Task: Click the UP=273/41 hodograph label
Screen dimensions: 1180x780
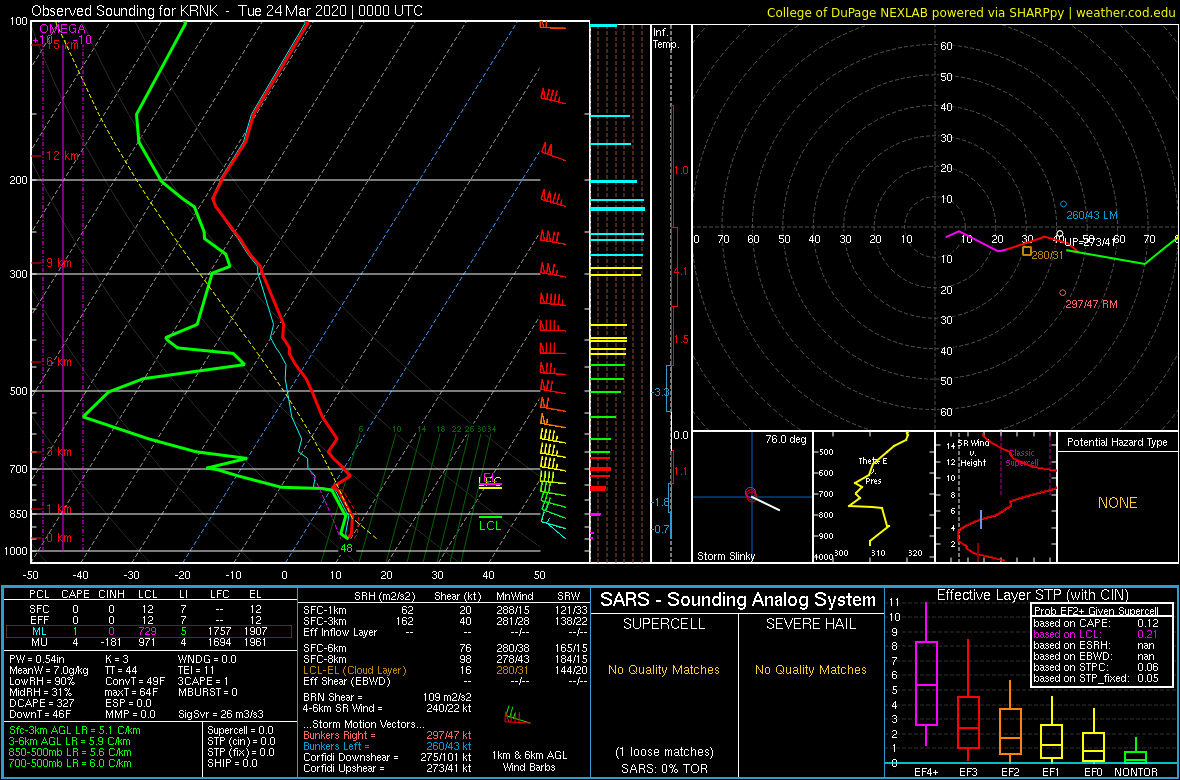Action: coord(1089,242)
